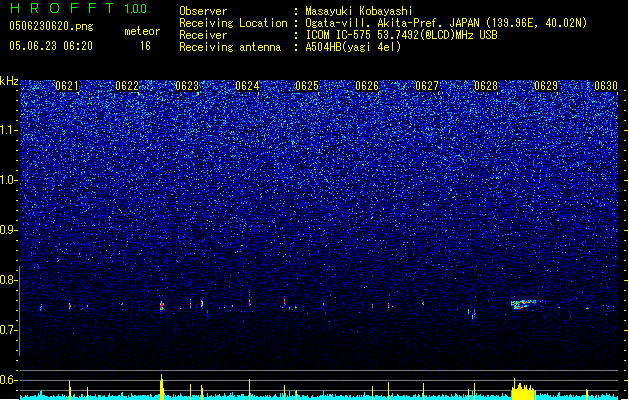Select the ICOM IC-575 53.7492 MHz USB text
The height and width of the screenshot is (400, 629).
(x=401, y=35)
